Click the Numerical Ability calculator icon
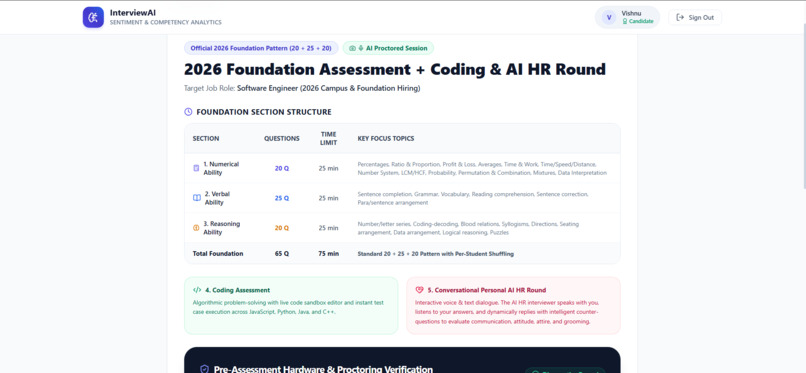 pyautogui.click(x=196, y=168)
